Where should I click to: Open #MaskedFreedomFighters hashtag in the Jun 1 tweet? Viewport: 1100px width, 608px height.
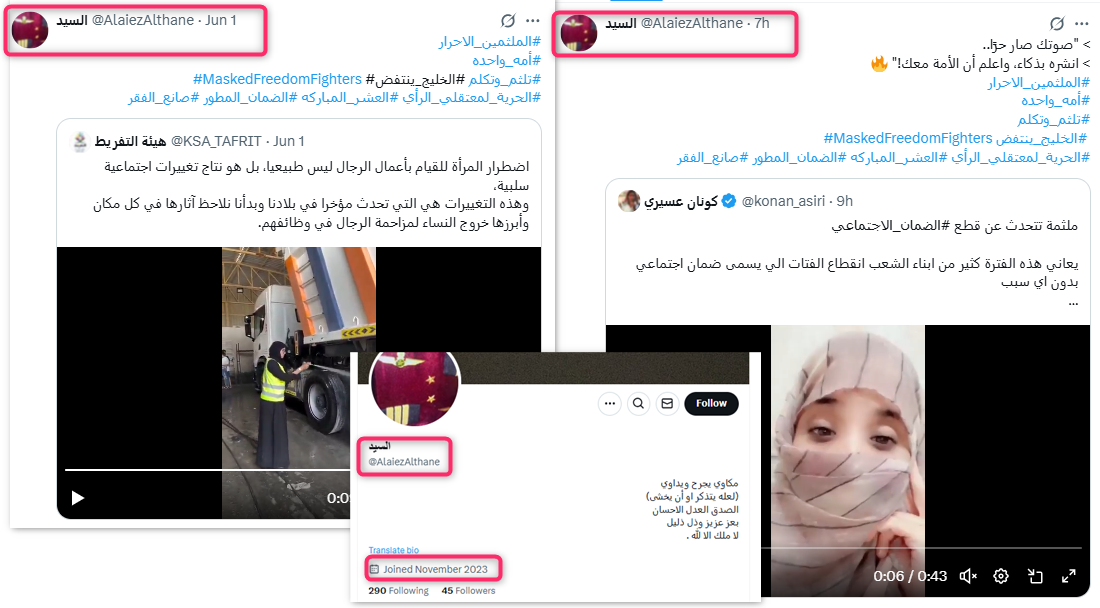tap(277, 79)
